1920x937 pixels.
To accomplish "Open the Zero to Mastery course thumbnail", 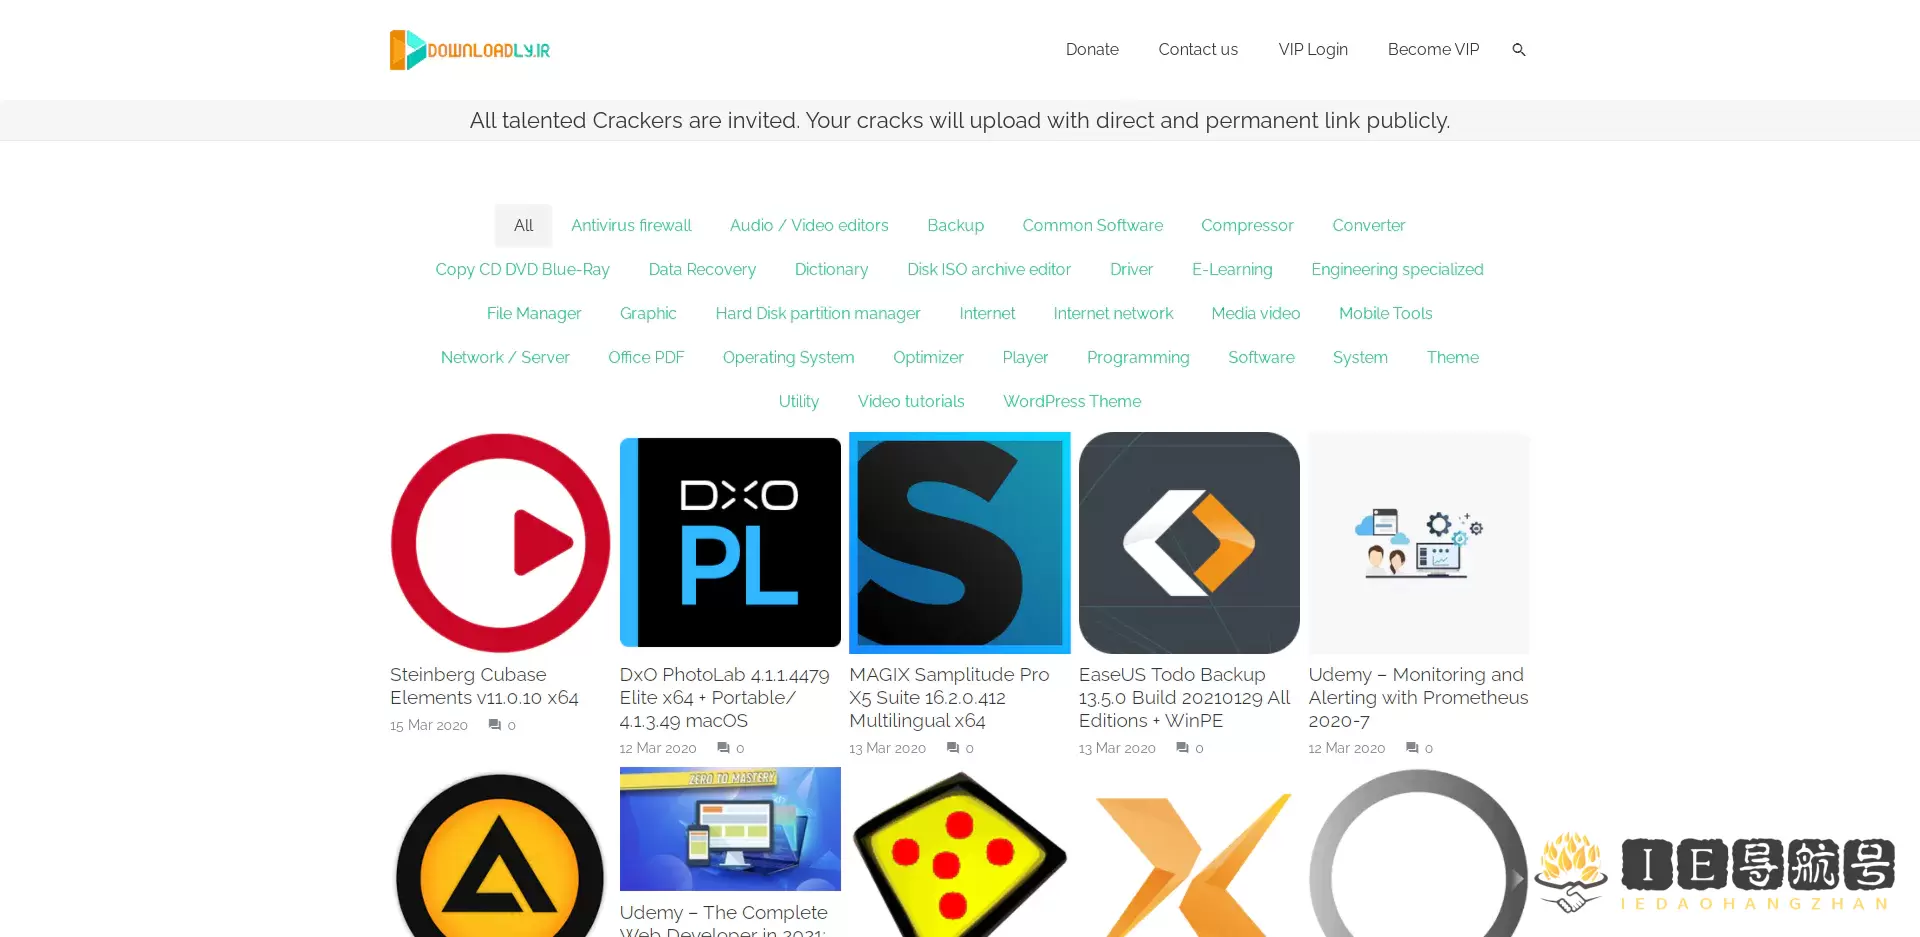I will coord(730,829).
